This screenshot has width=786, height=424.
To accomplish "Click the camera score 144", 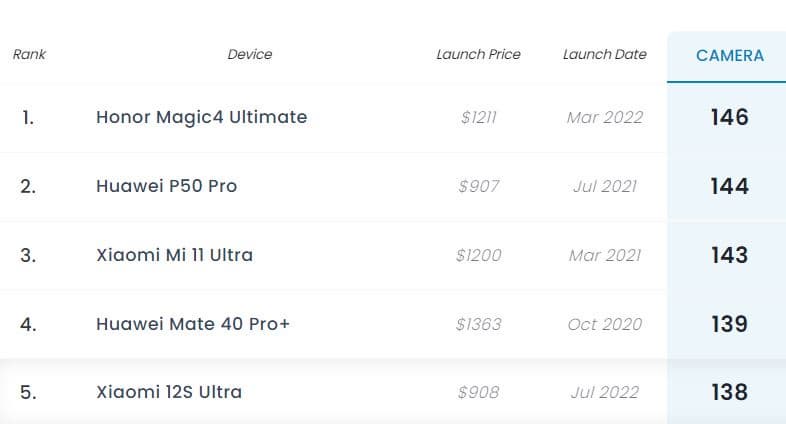I will click(x=729, y=186).
